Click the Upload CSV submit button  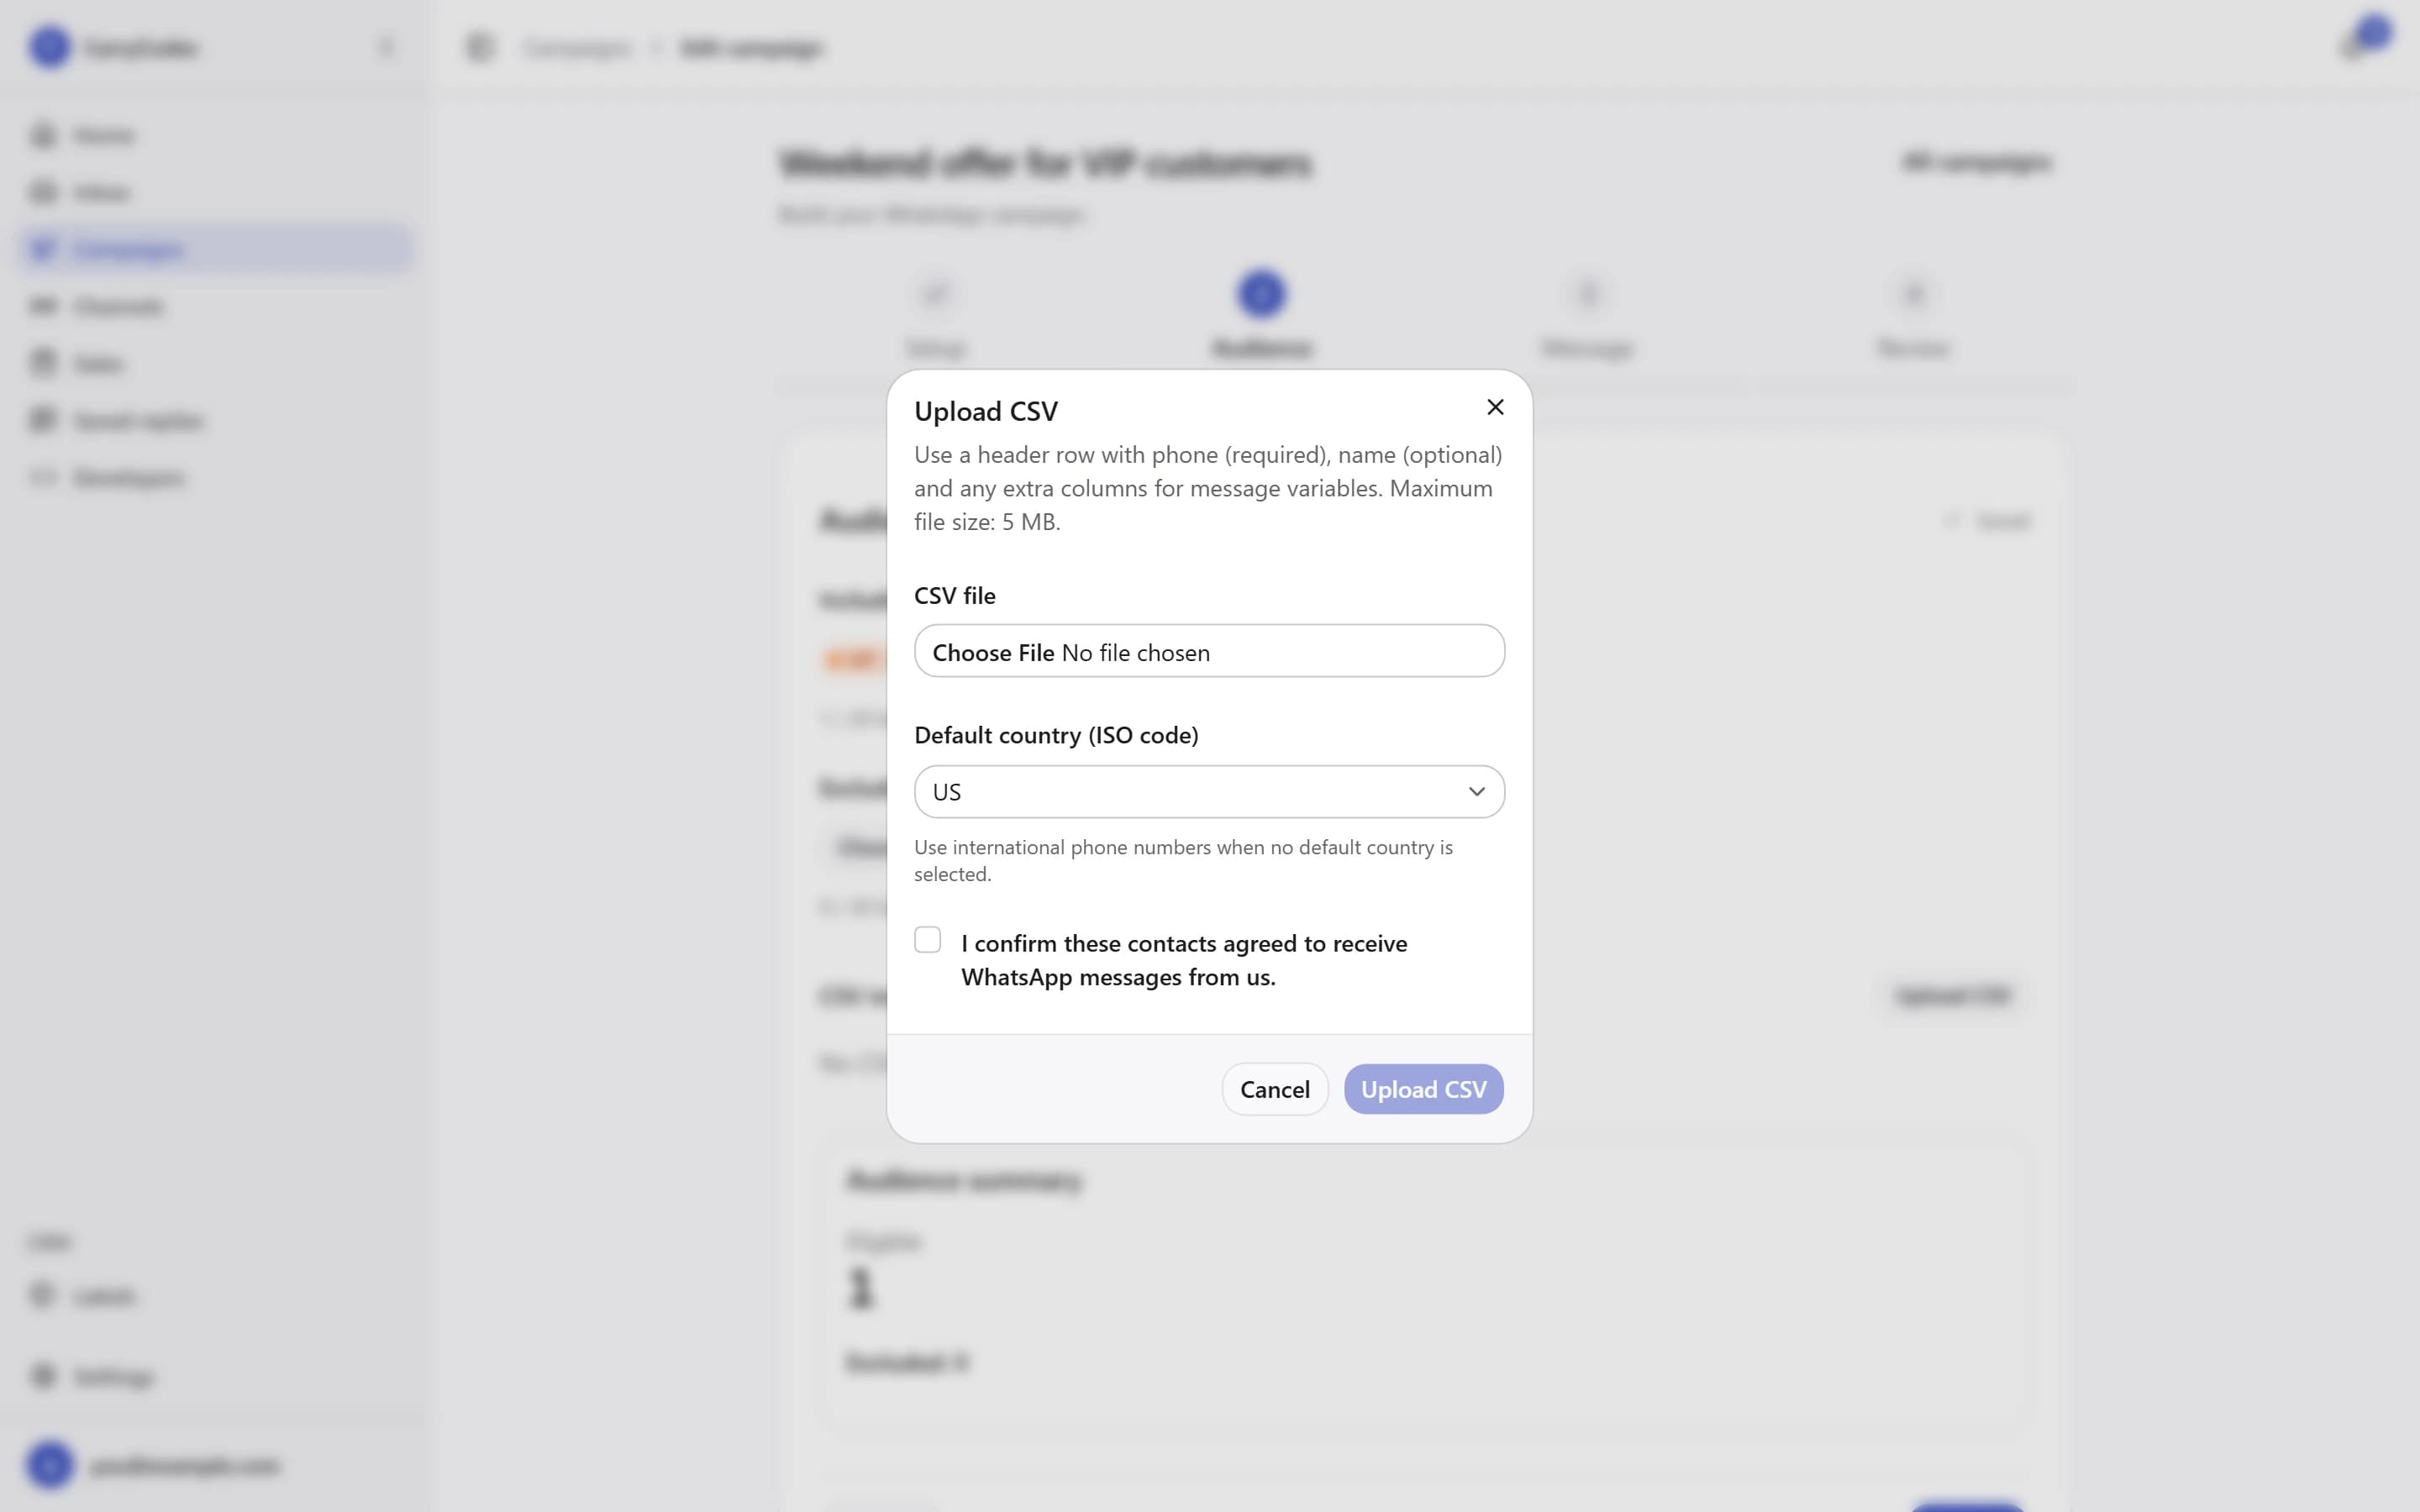point(1423,1089)
